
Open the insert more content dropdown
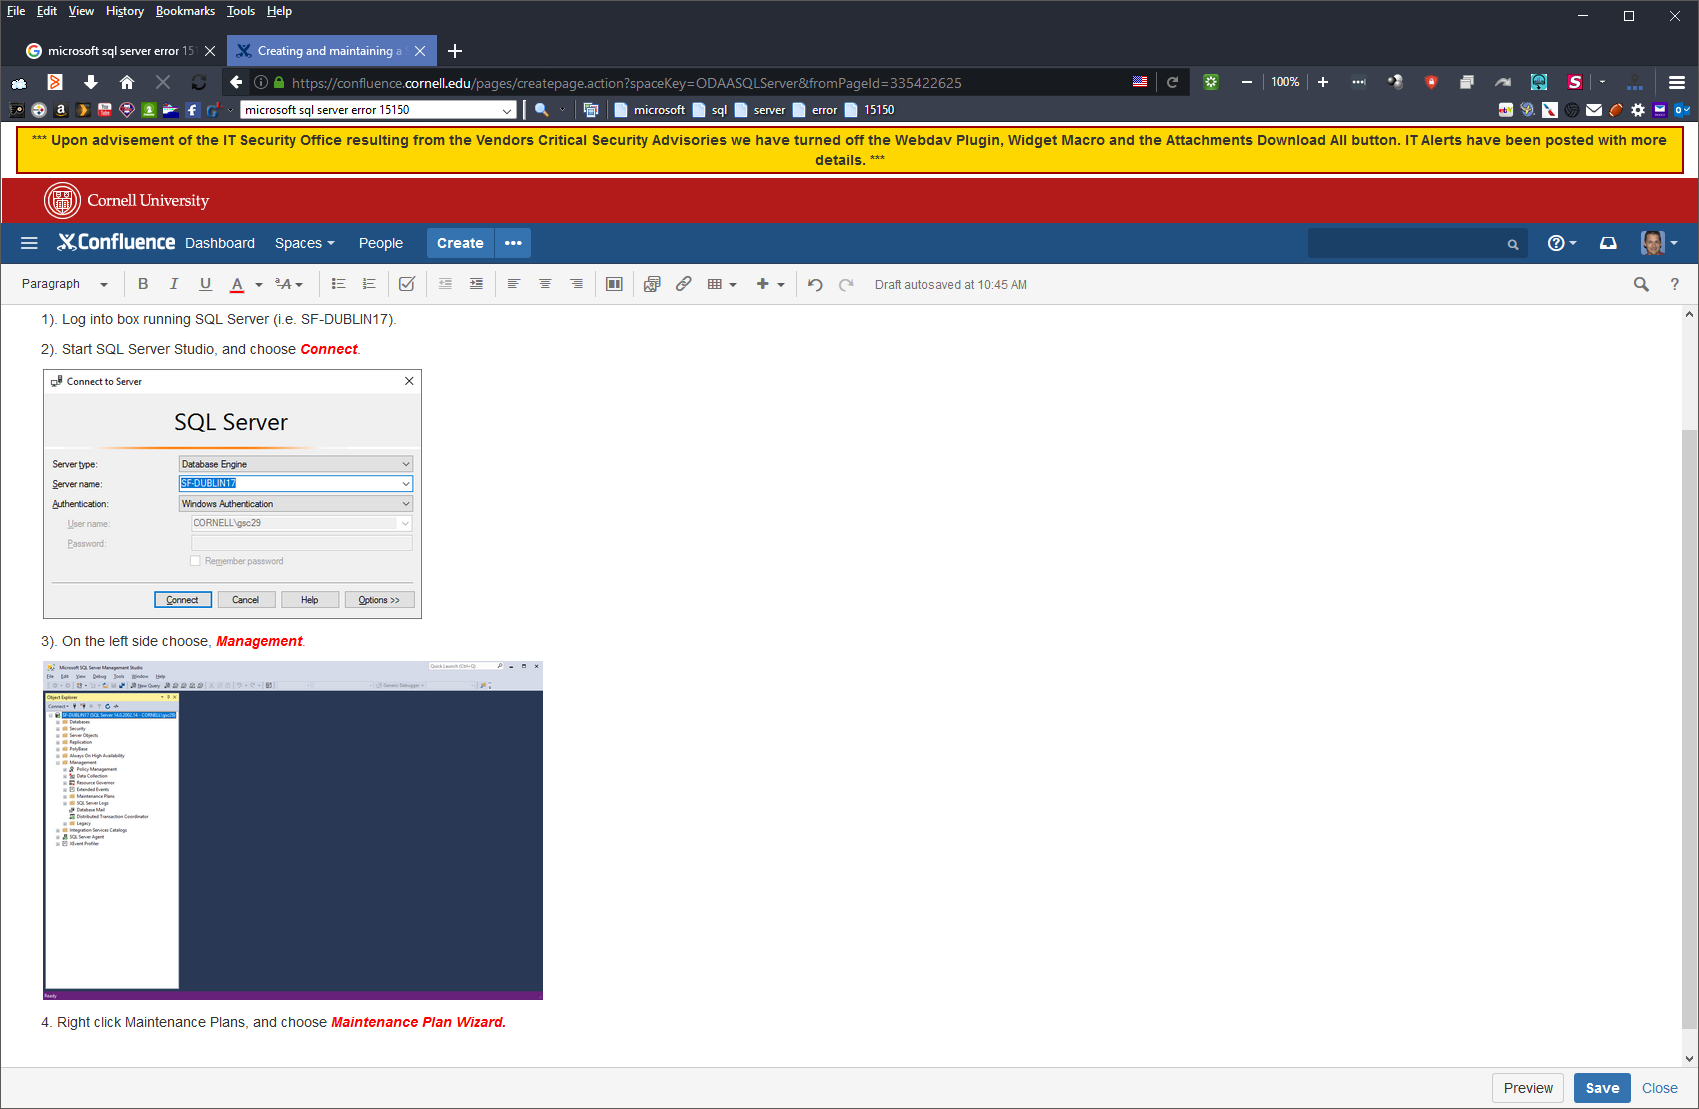pyautogui.click(x=770, y=284)
